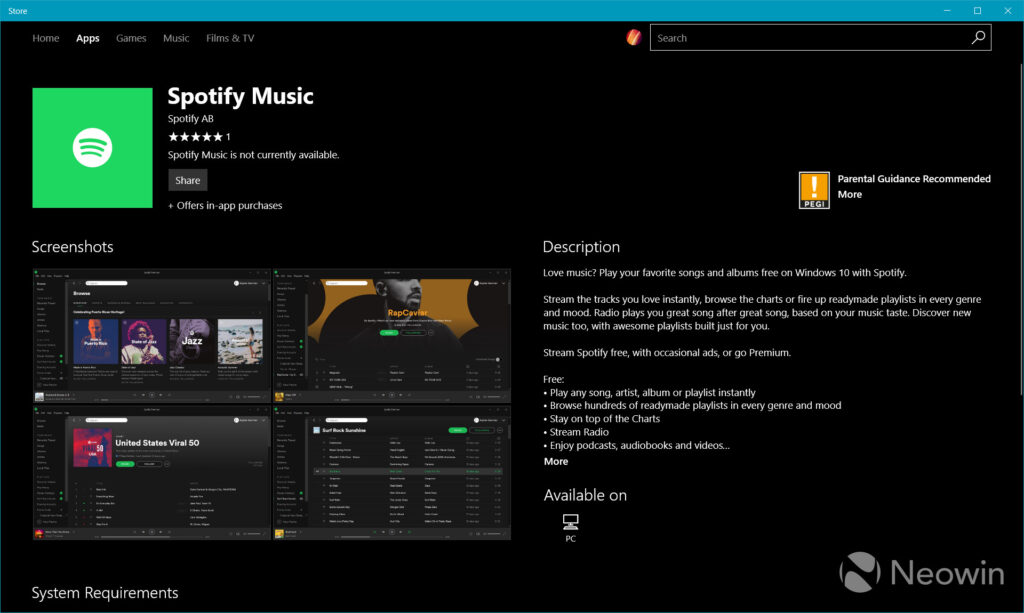View the Surf Rock Sunshine screenshot
The width and height of the screenshot is (1024, 613).
[392, 473]
